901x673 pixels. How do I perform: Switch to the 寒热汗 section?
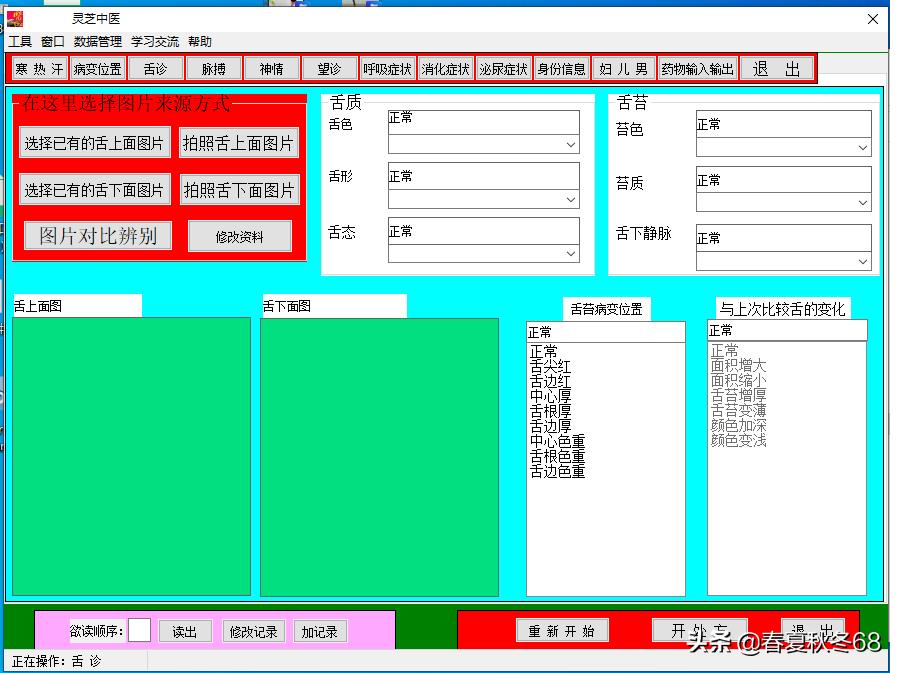(x=38, y=67)
